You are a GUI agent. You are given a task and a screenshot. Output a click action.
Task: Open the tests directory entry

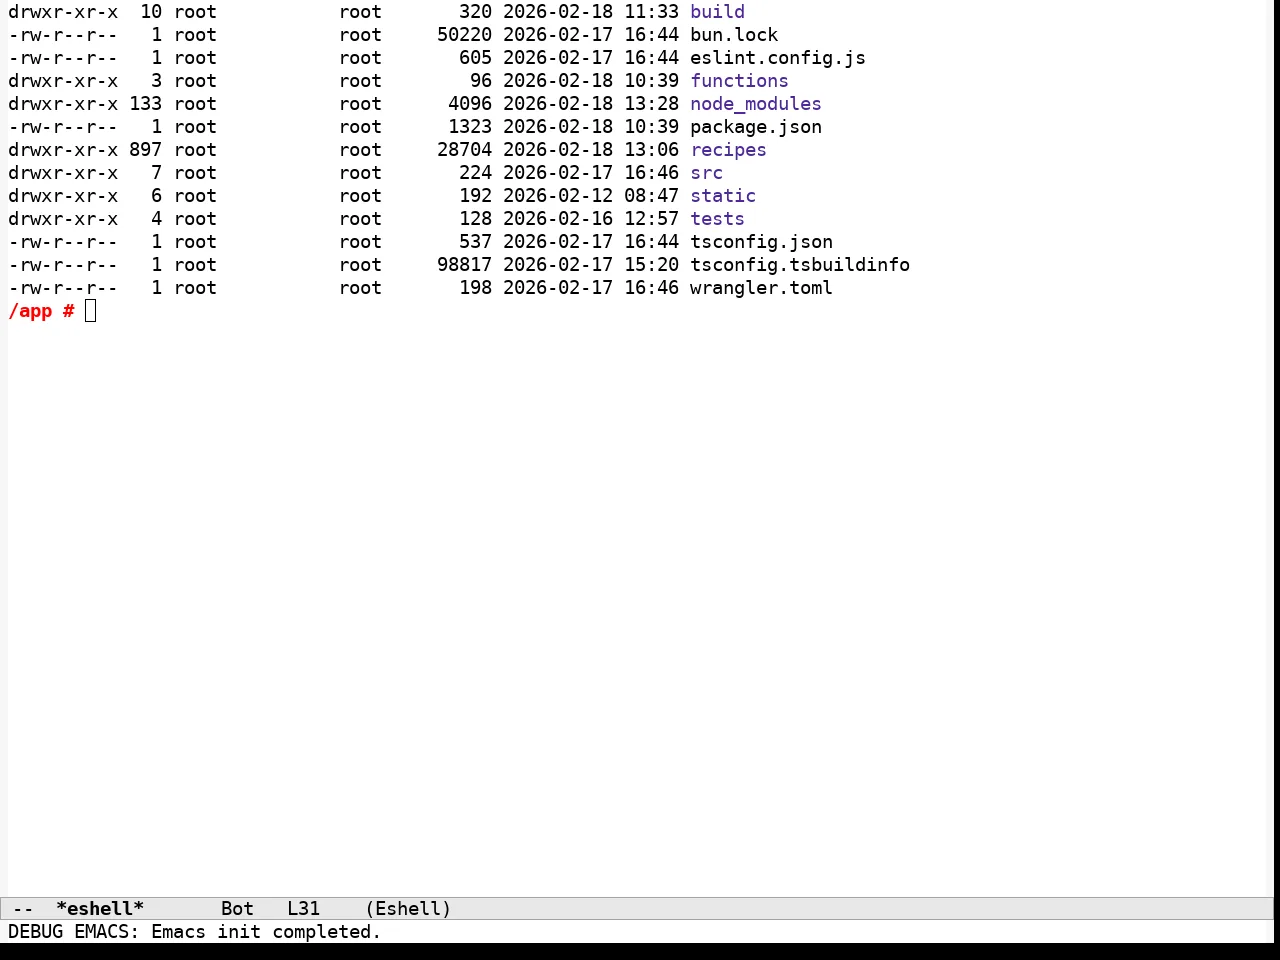click(717, 219)
